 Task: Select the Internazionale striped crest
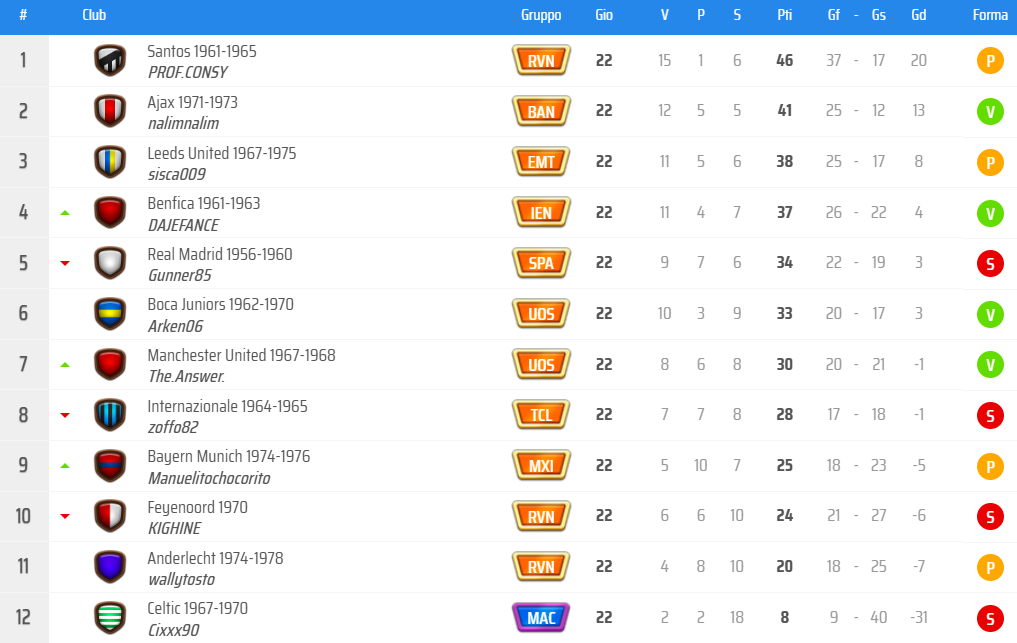[x=110, y=415]
